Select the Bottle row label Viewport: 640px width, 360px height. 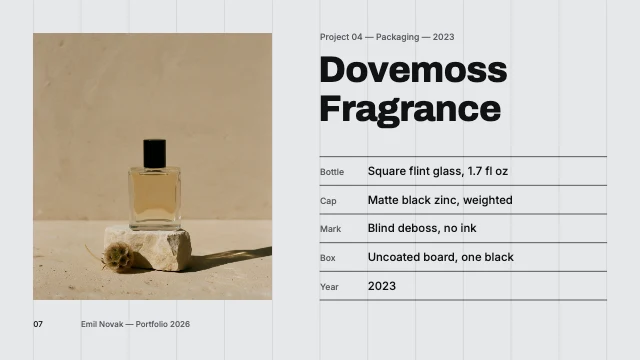point(332,172)
